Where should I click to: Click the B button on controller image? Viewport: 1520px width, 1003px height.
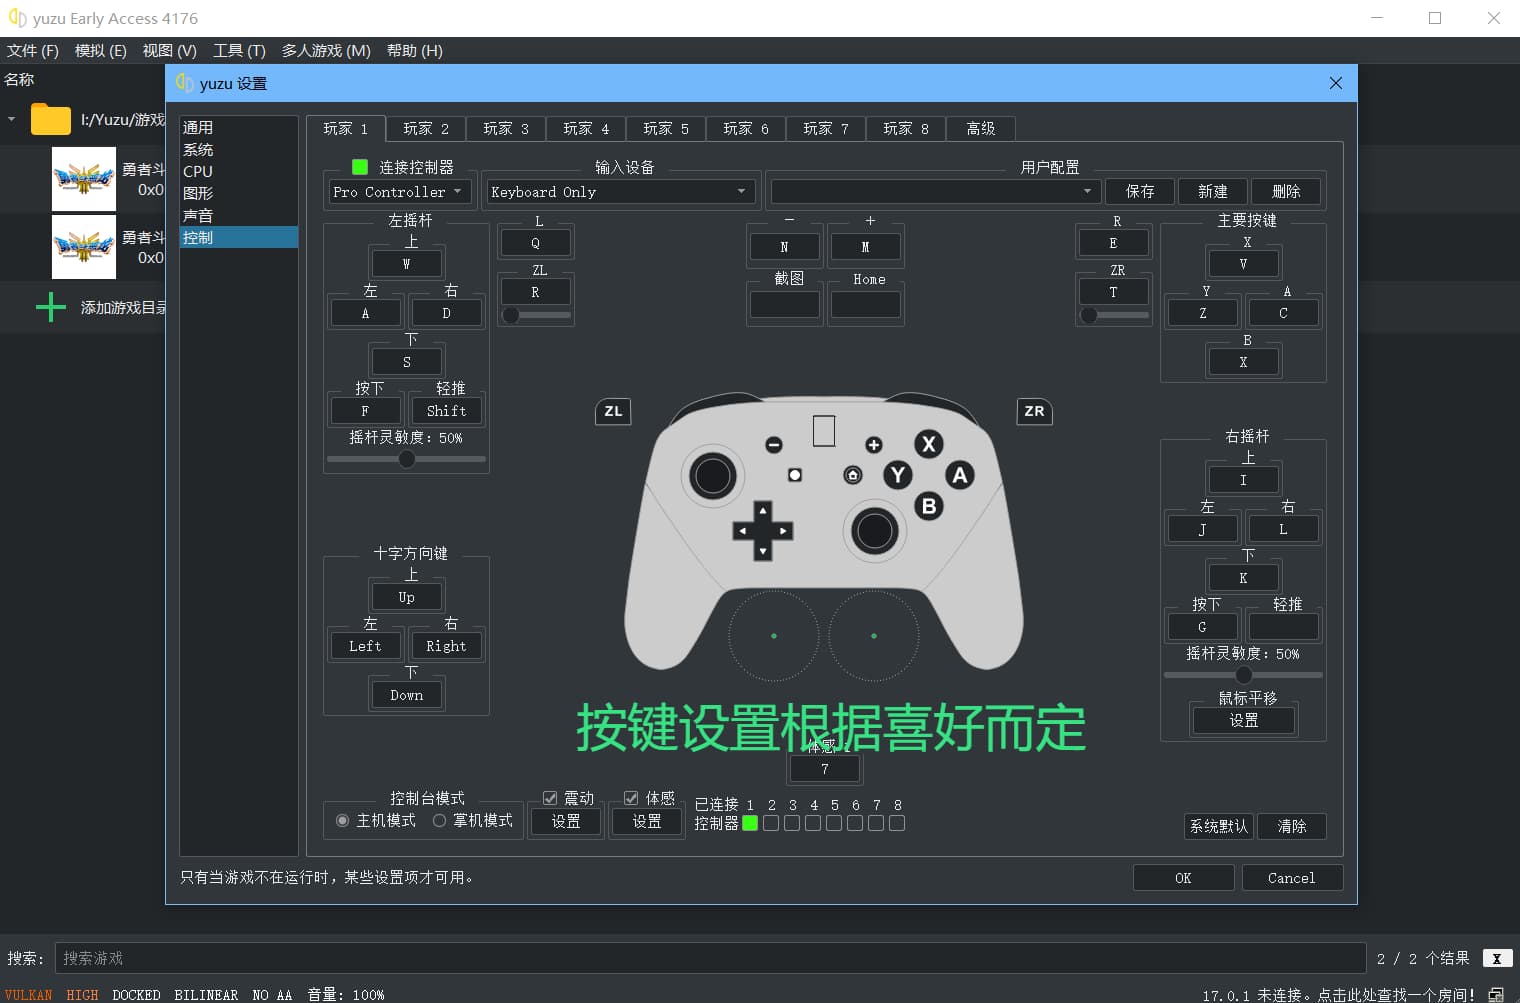929,506
